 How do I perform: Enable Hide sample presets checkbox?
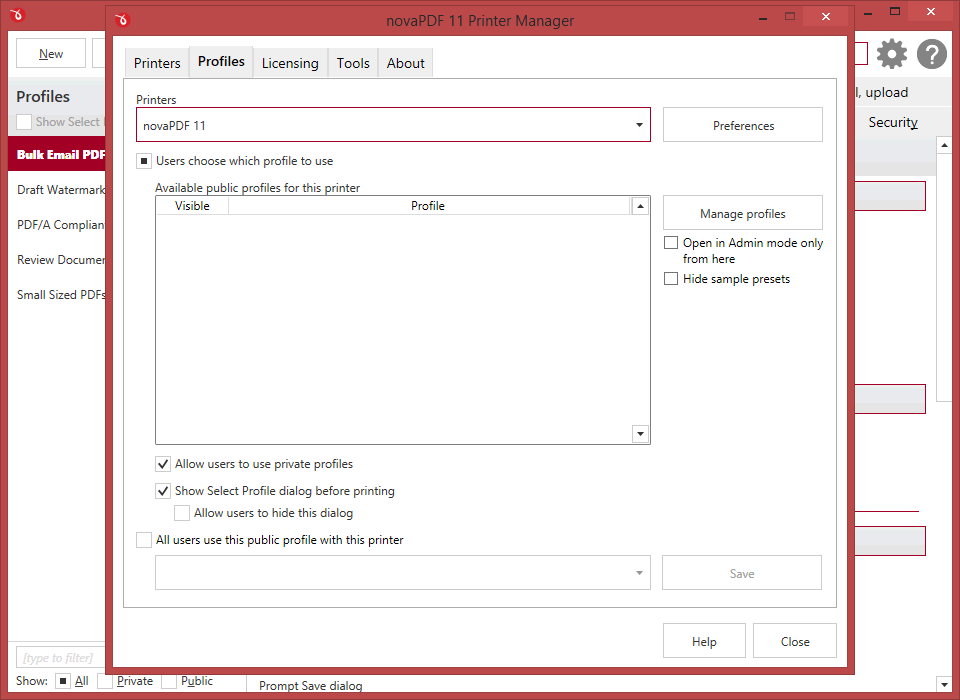pyautogui.click(x=671, y=279)
